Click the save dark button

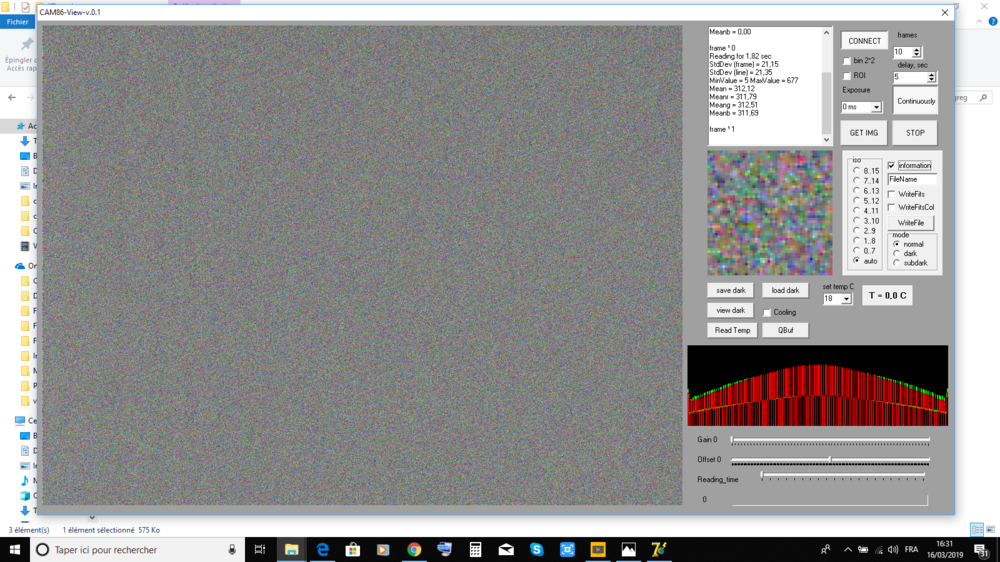[730, 290]
